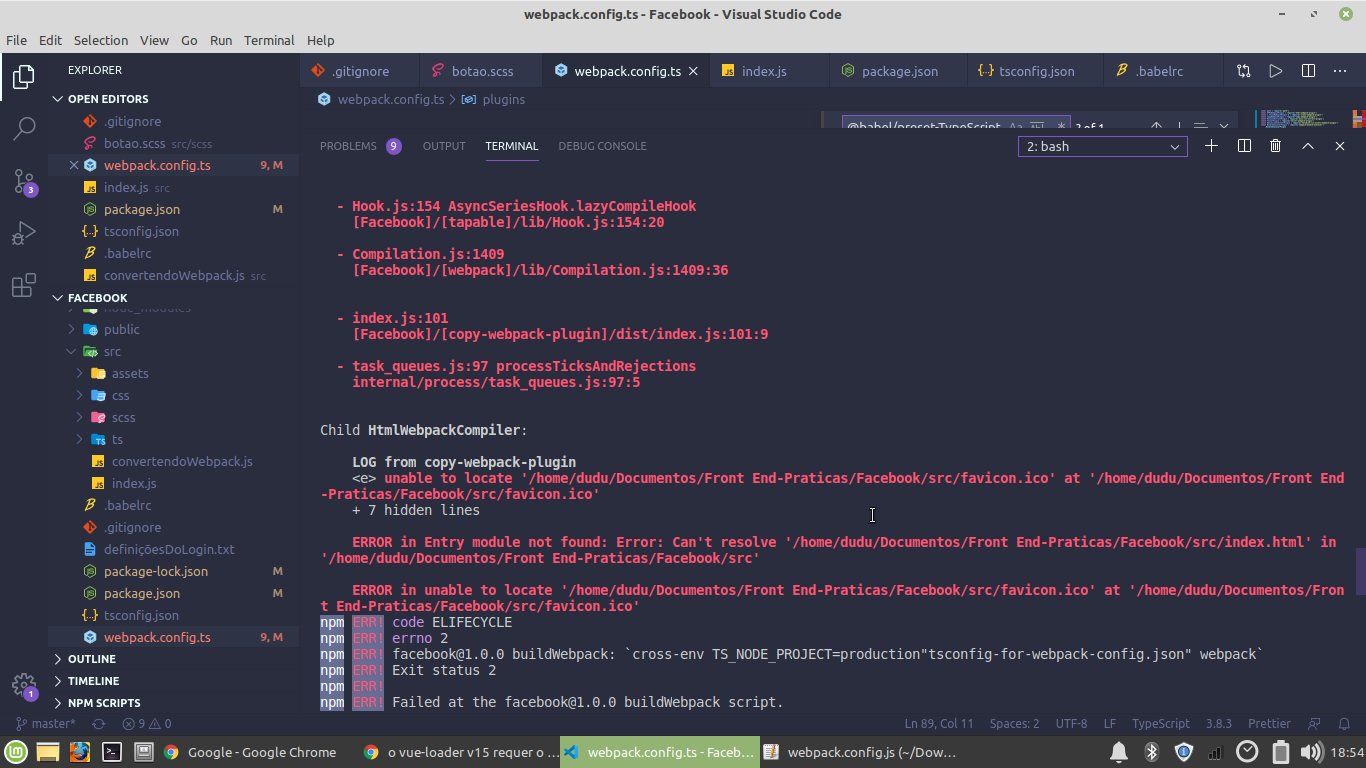Open definiçõesDoLogin.txt in the file tree
The width and height of the screenshot is (1366, 768).
click(x=173, y=549)
